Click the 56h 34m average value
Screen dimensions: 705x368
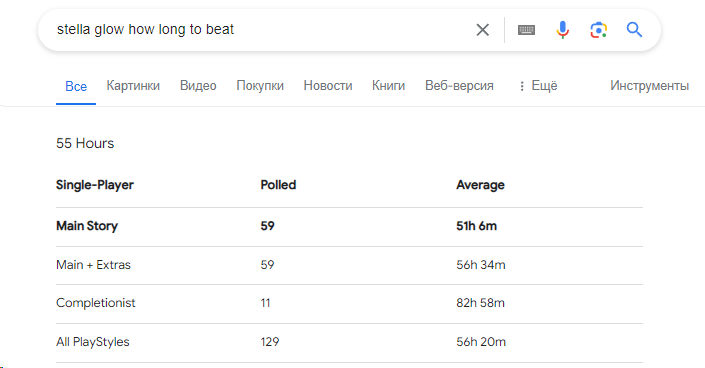point(481,265)
